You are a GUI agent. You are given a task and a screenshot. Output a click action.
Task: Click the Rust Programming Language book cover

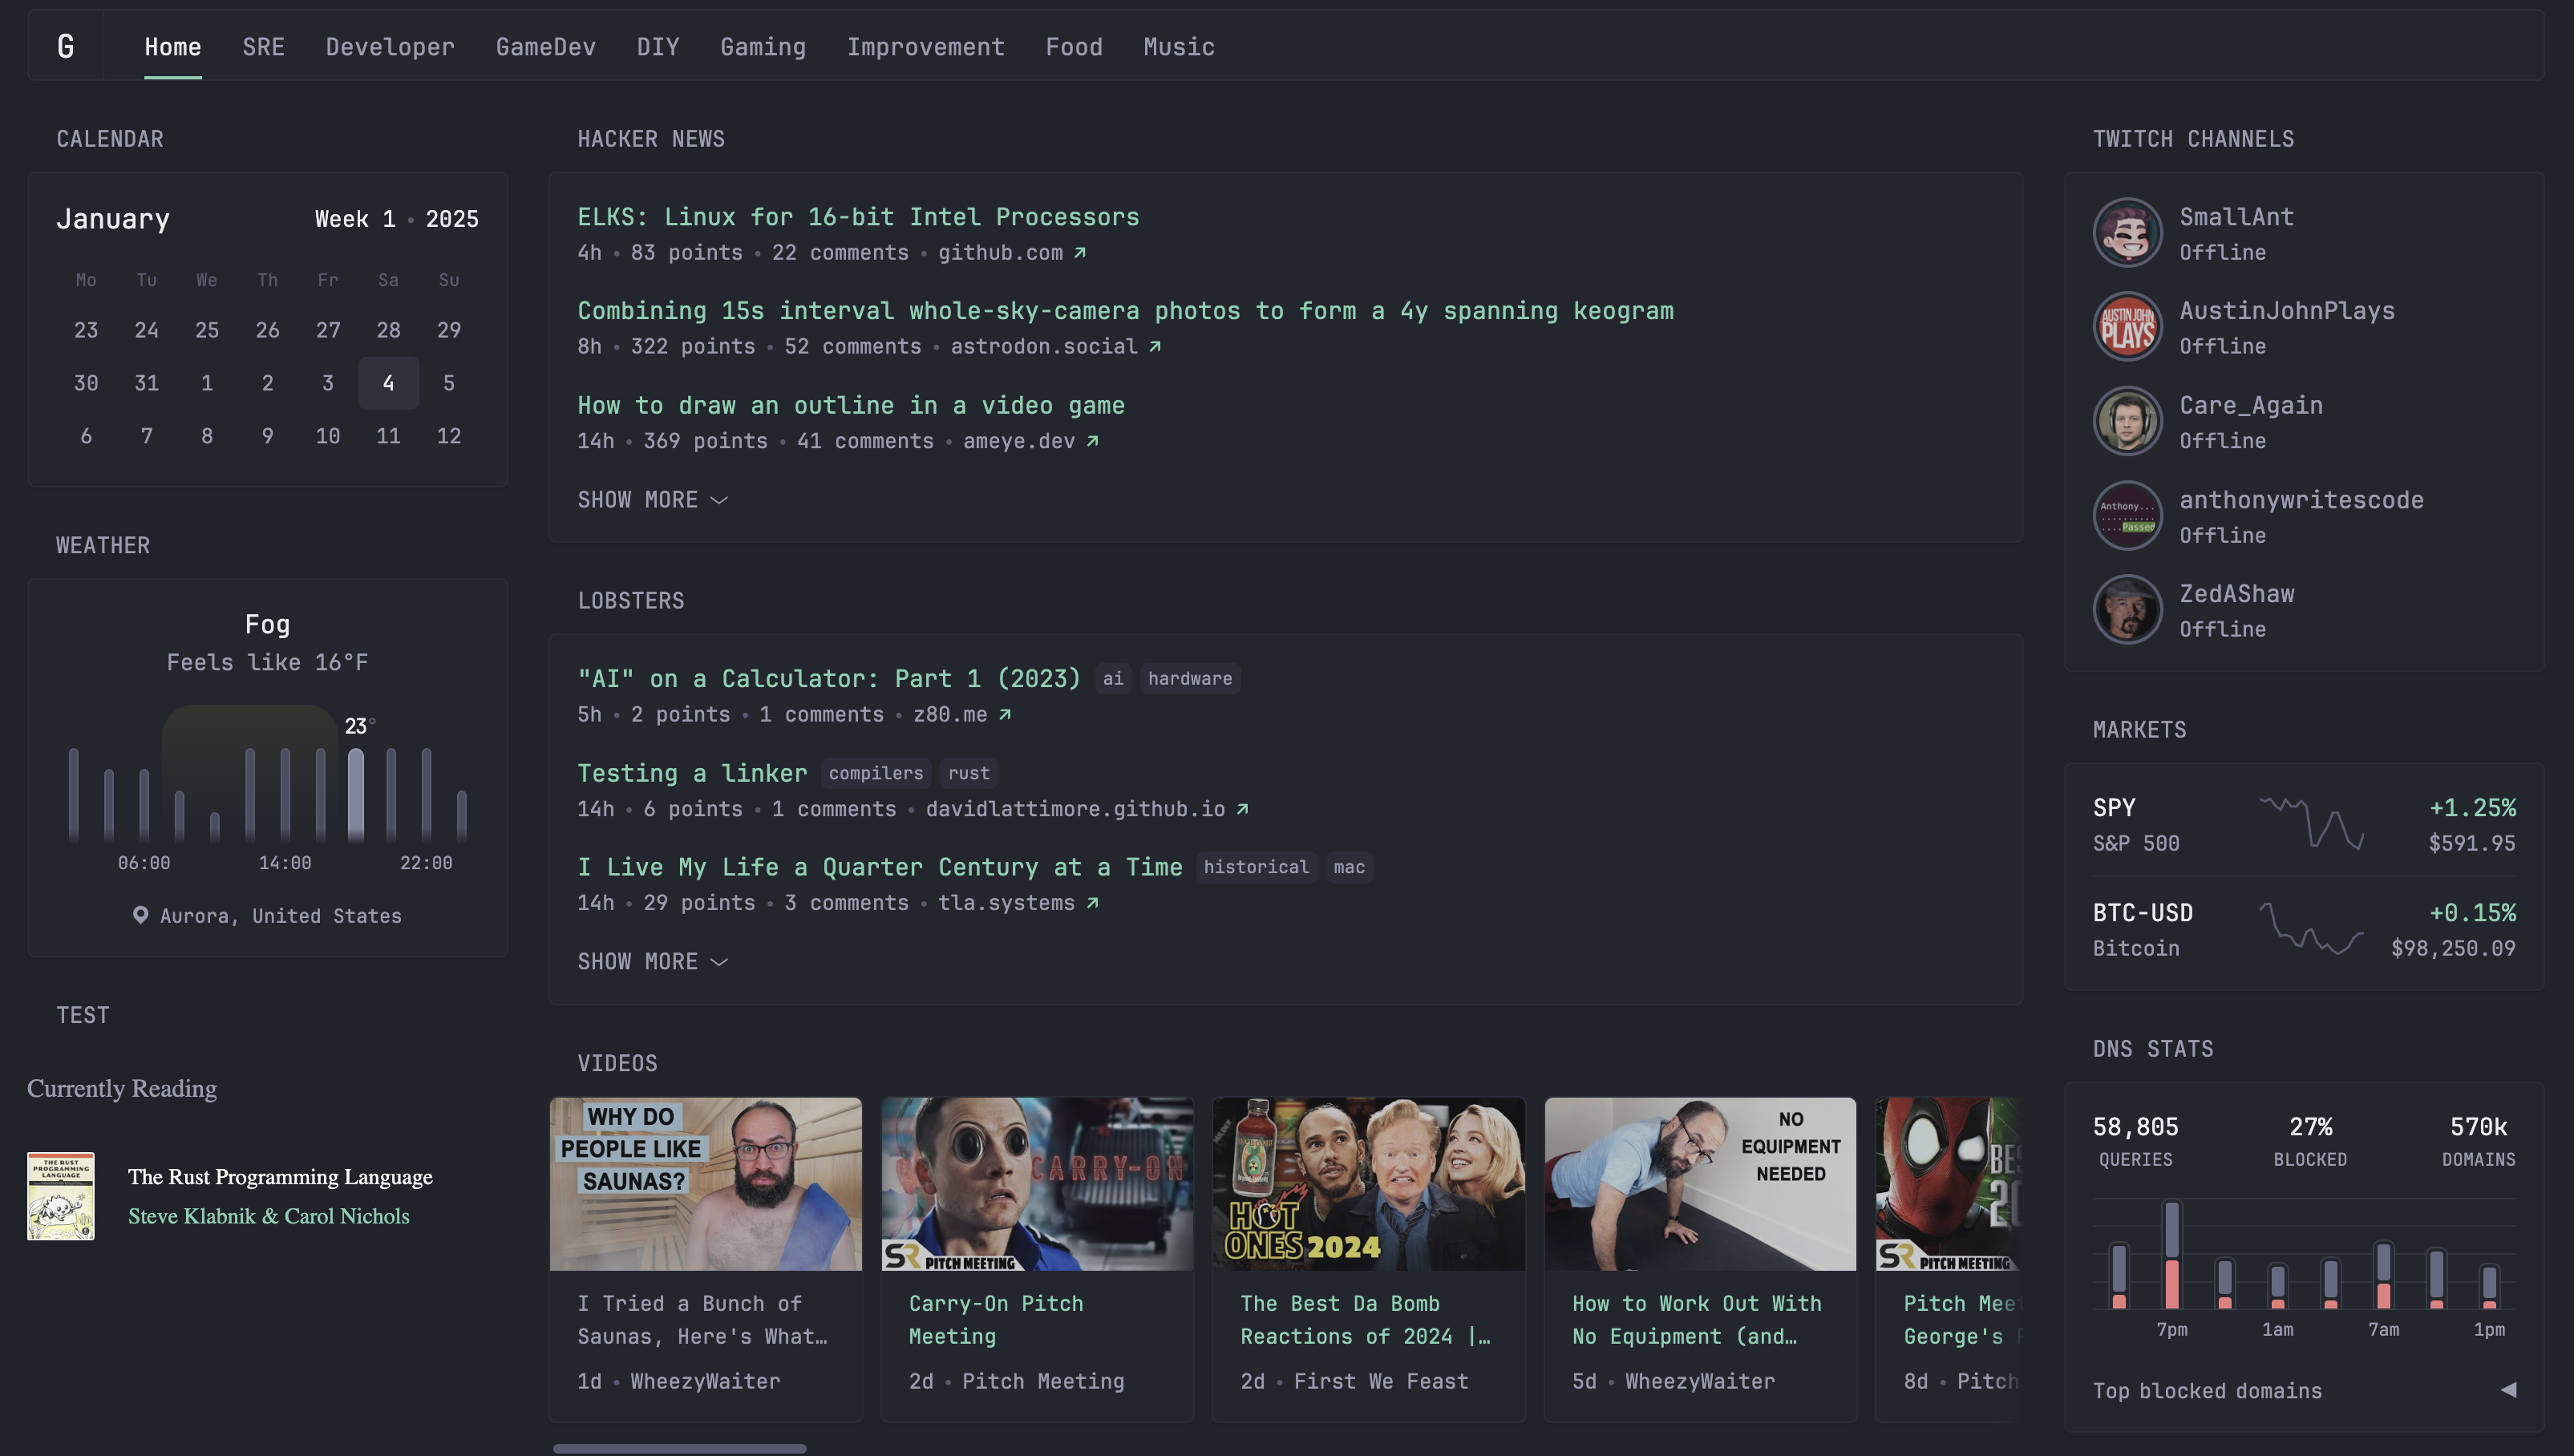[x=61, y=1196]
